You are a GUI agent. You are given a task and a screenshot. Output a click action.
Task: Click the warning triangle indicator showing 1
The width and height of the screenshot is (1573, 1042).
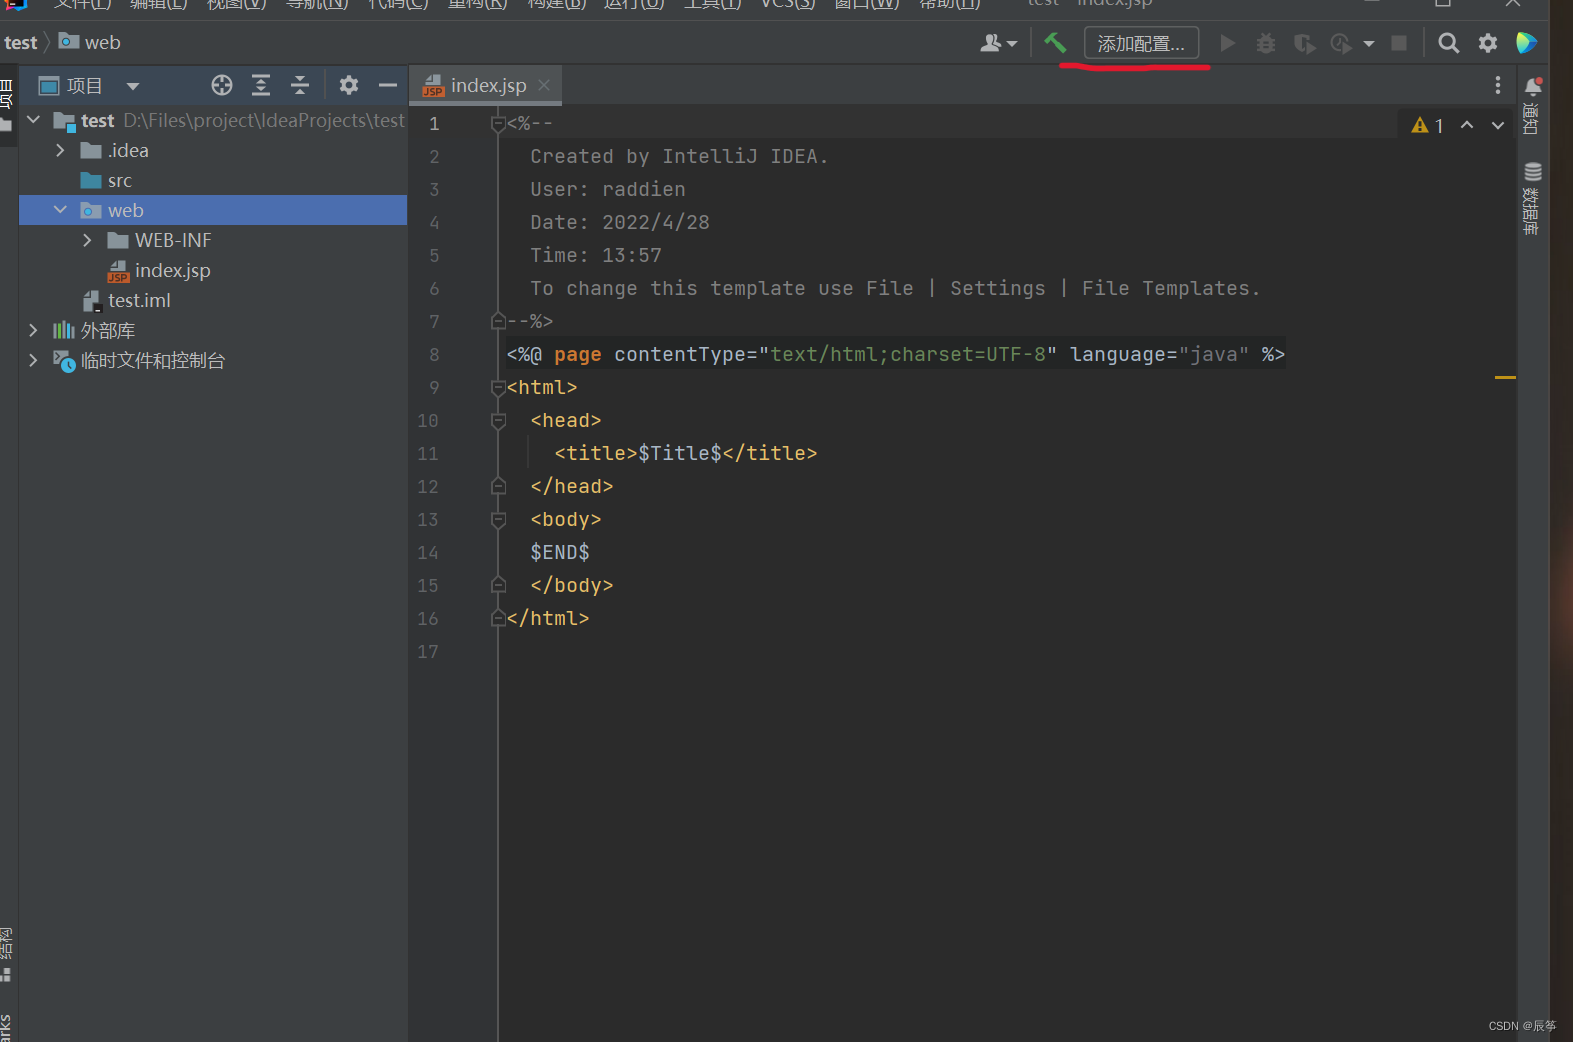1427,125
